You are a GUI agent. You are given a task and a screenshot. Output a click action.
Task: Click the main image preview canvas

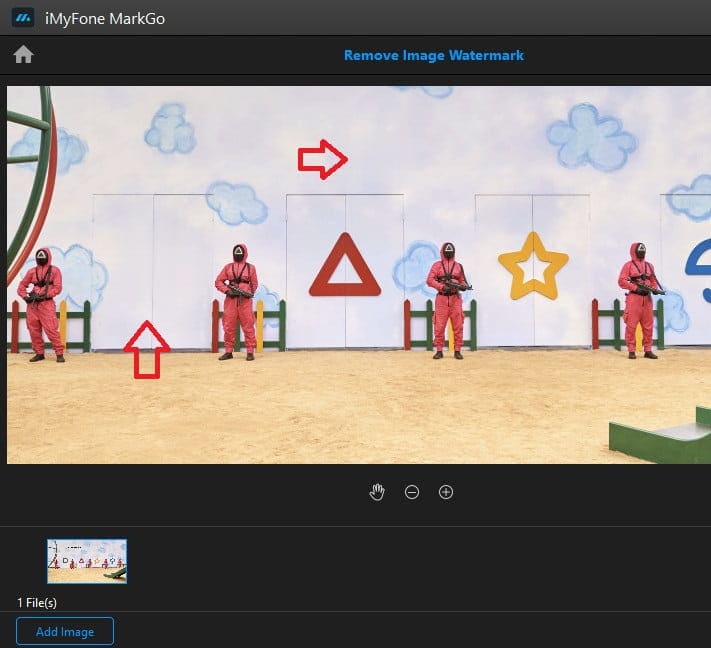click(x=359, y=275)
